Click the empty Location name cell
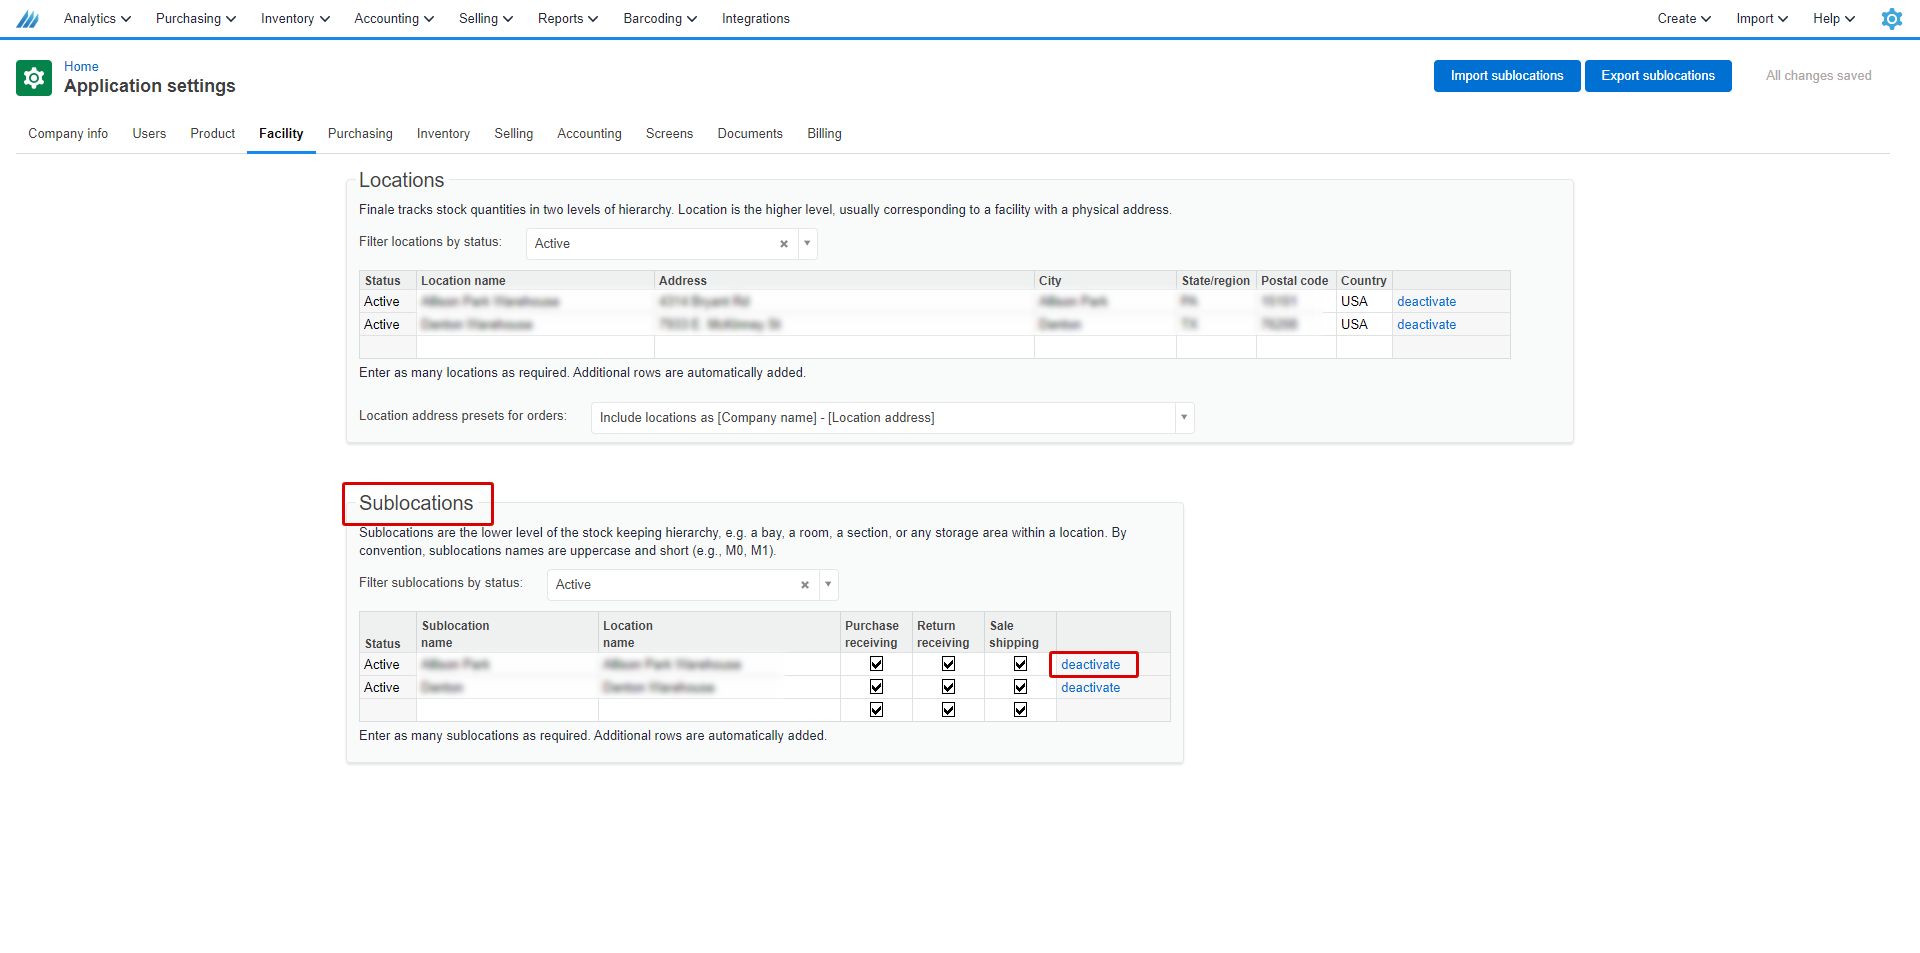The image size is (1920, 953). [535, 347]
